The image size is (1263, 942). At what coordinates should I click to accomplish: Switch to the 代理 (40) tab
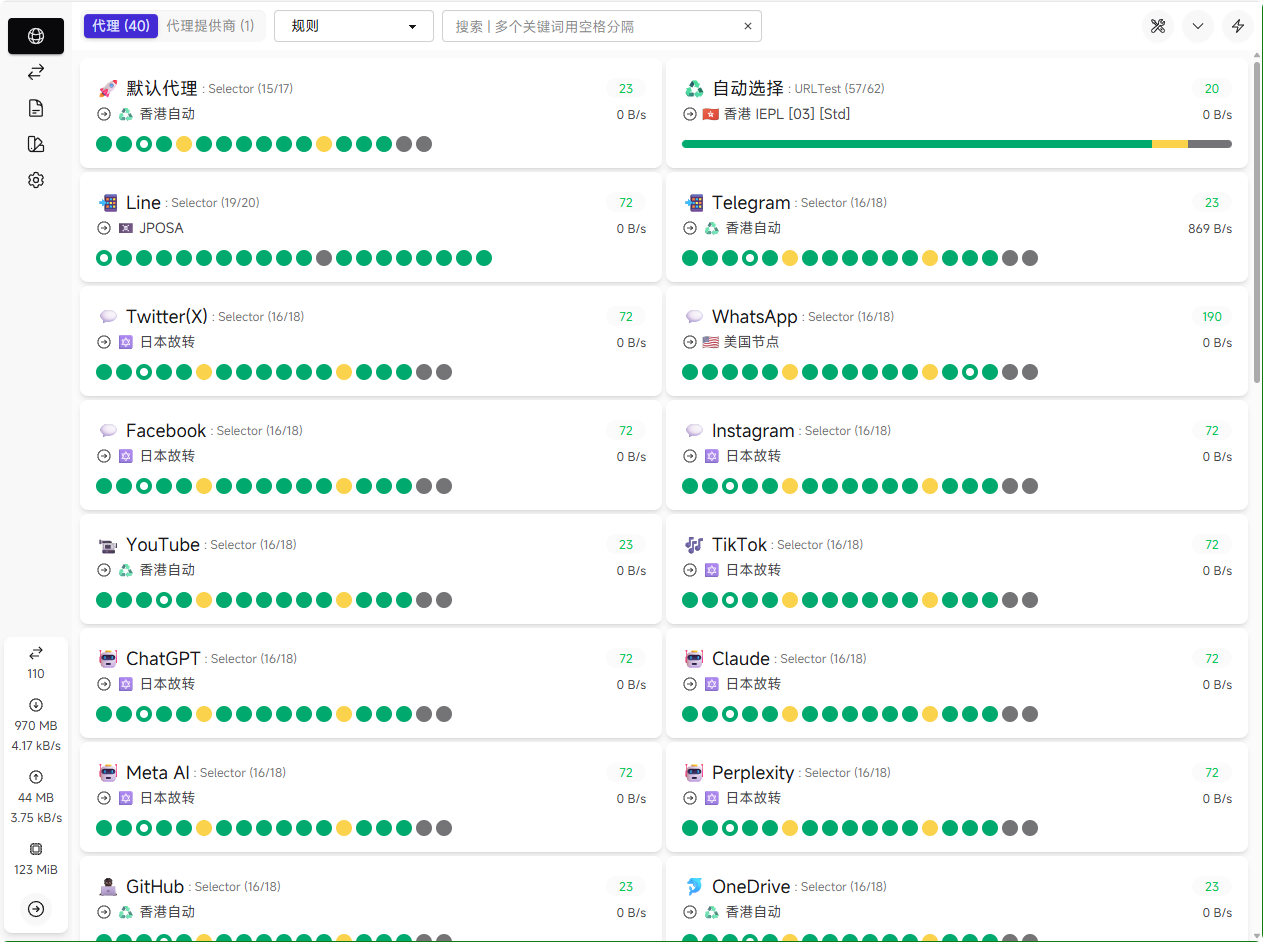[x=121, y=26]
